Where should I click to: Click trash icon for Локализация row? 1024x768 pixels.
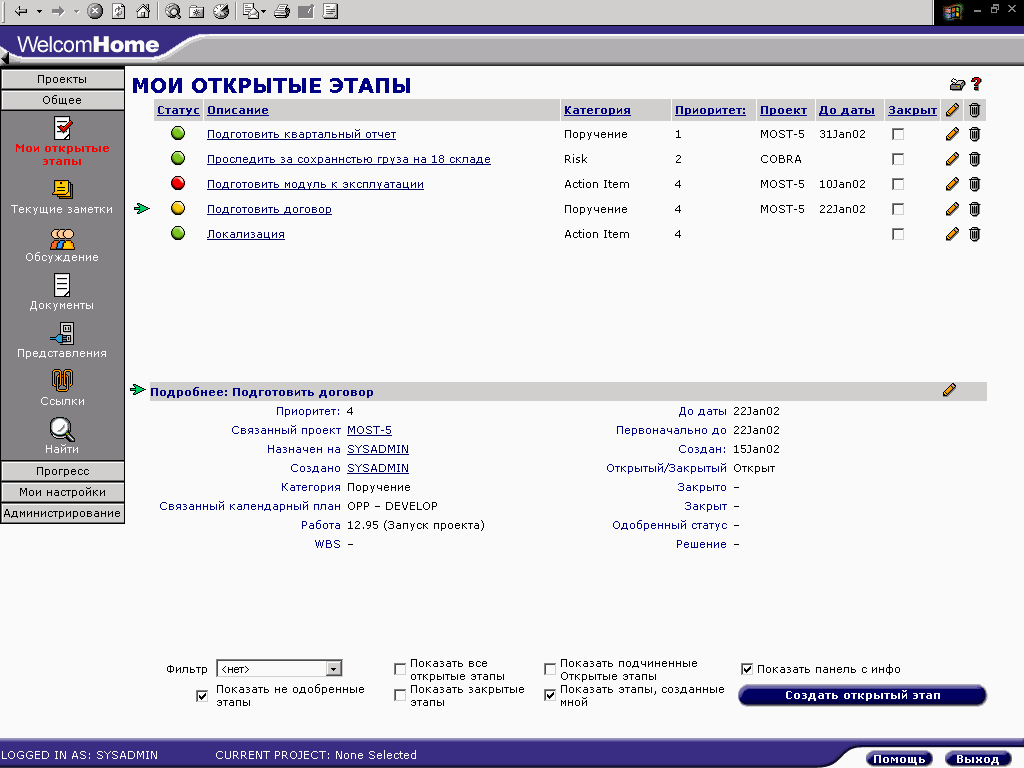click(974, 234)
